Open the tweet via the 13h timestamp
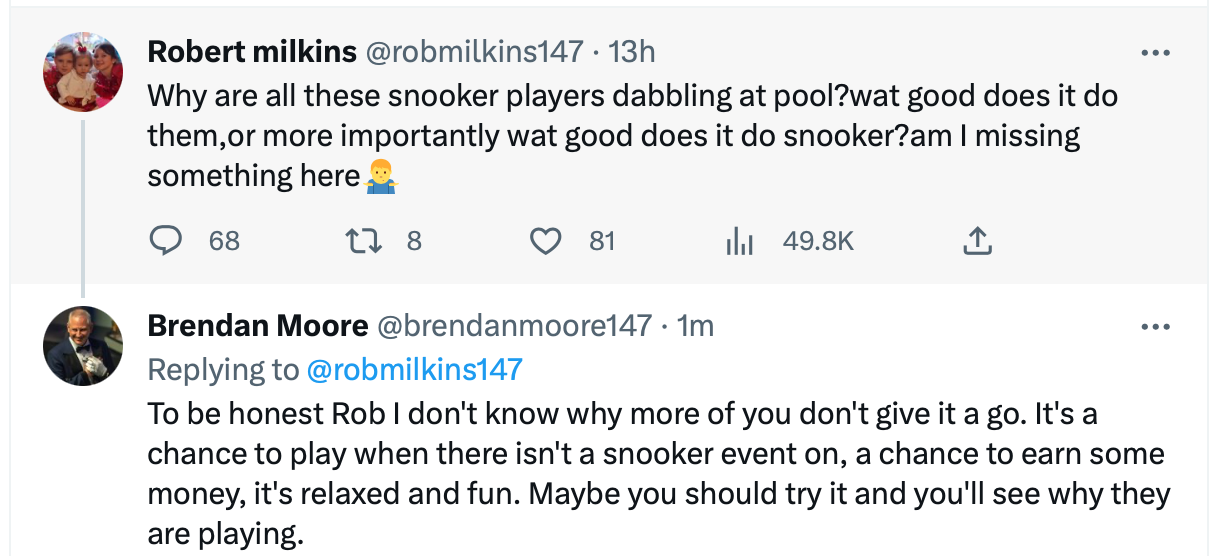Screen dimensions: 1220x556 pos(632,51)
